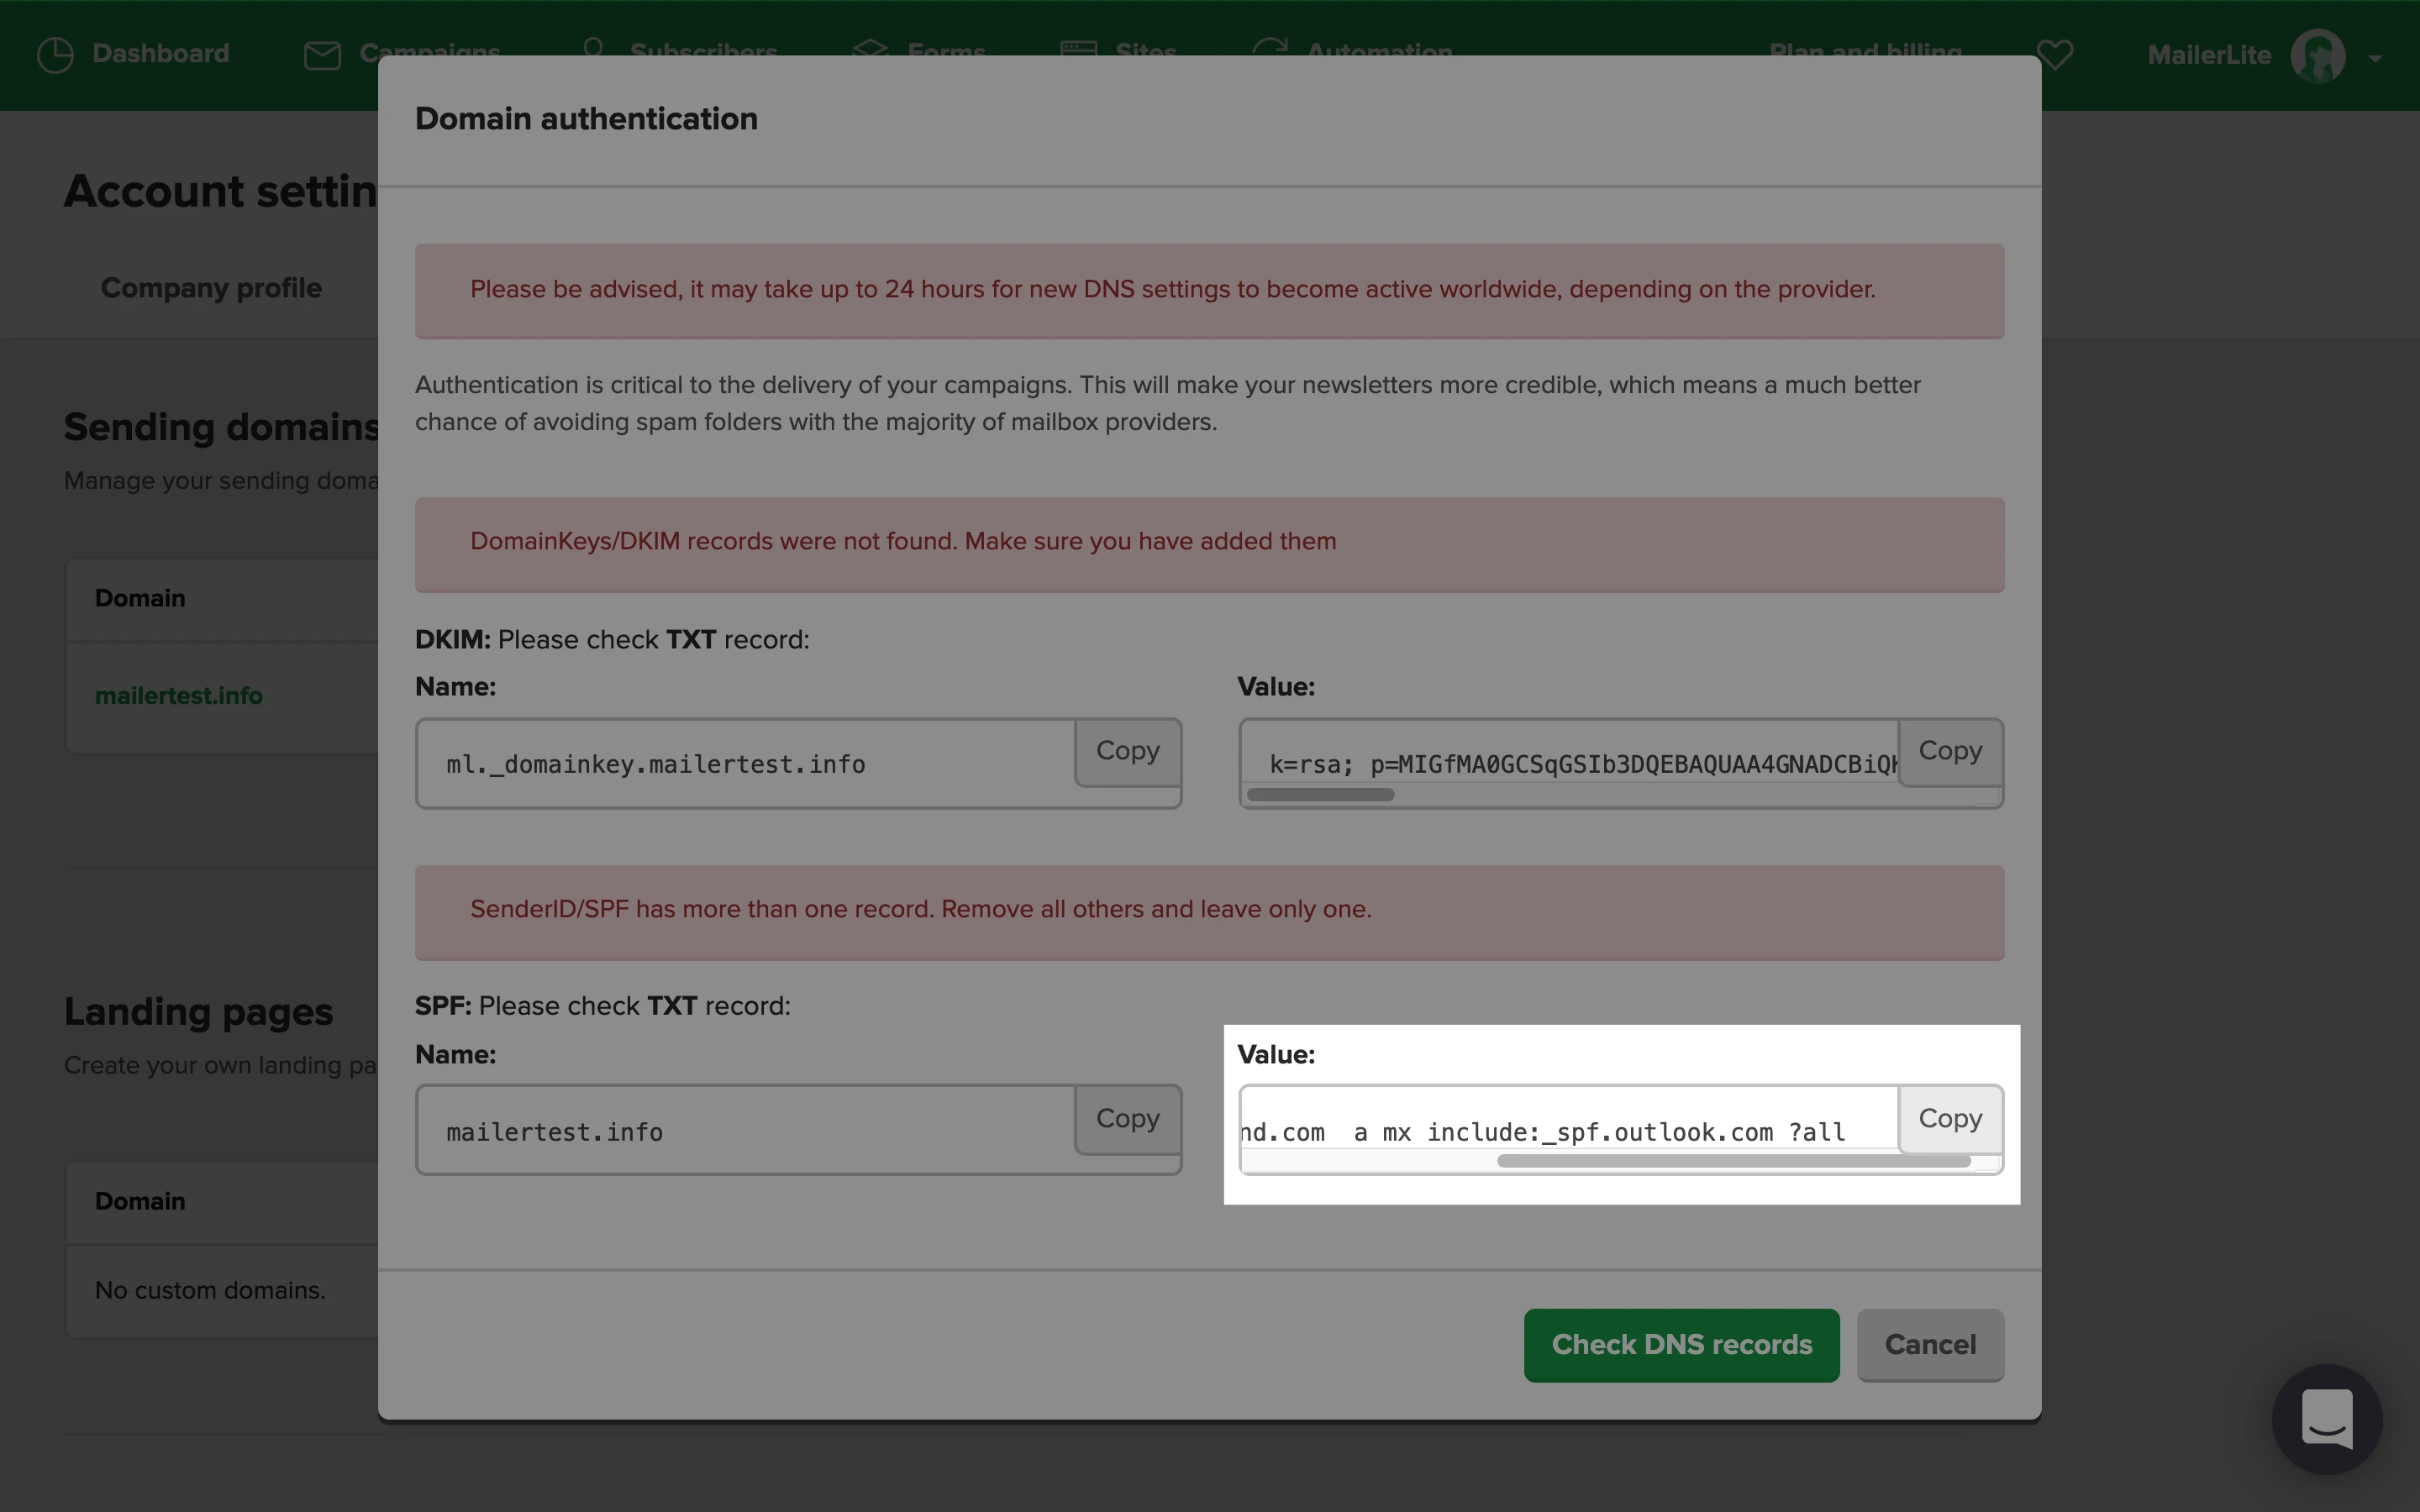Expand the account dropdown arrow
The width and height of the screenshot is (2420, 1512).
pyautogui.click(x=2375, y=58)
